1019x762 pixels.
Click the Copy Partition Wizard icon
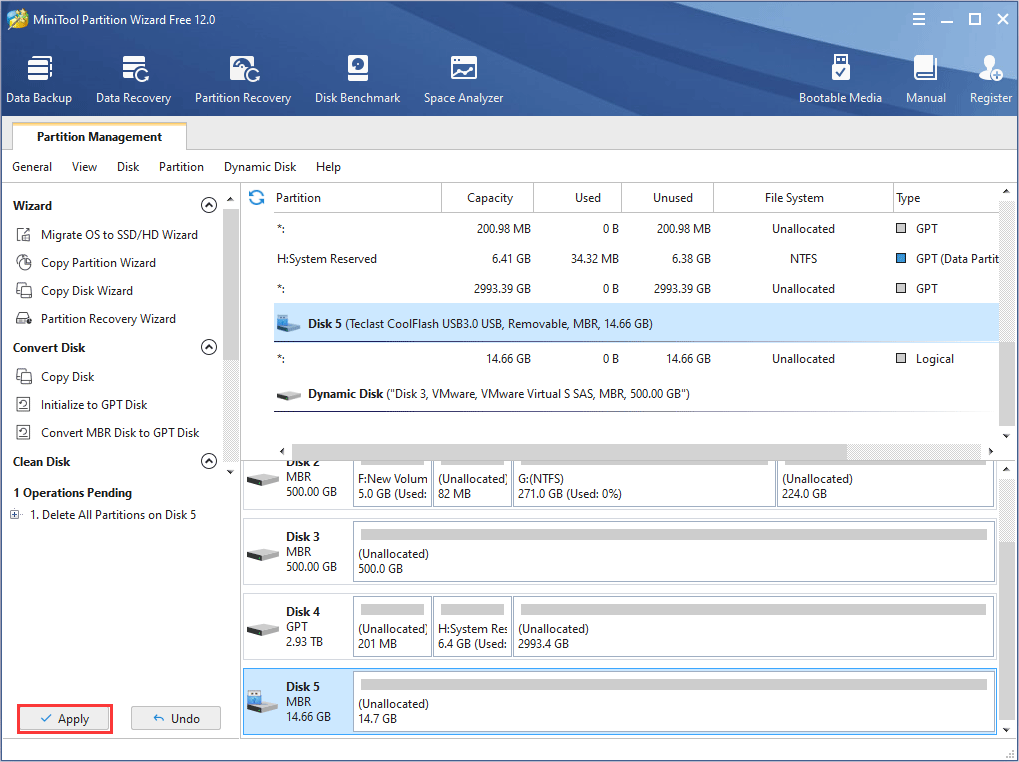coord(23,262)
